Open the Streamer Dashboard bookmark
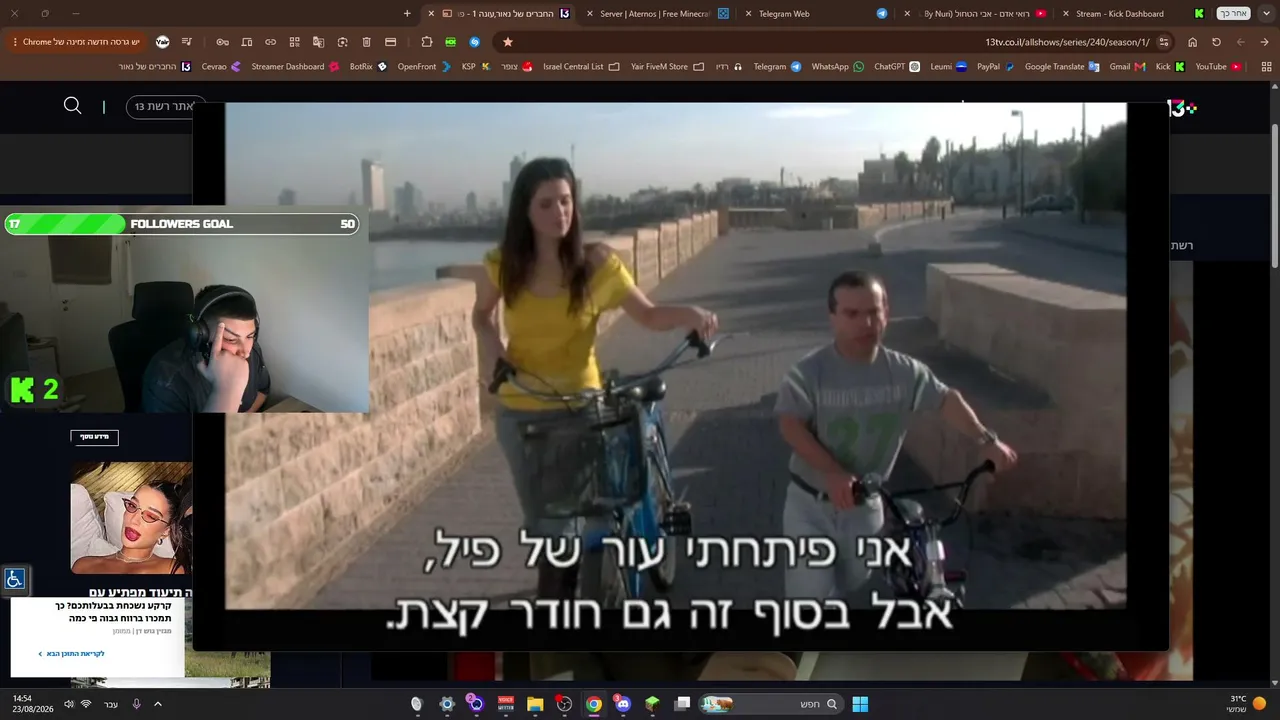The width and height of the screenshot is (1280, 720). 297,67
